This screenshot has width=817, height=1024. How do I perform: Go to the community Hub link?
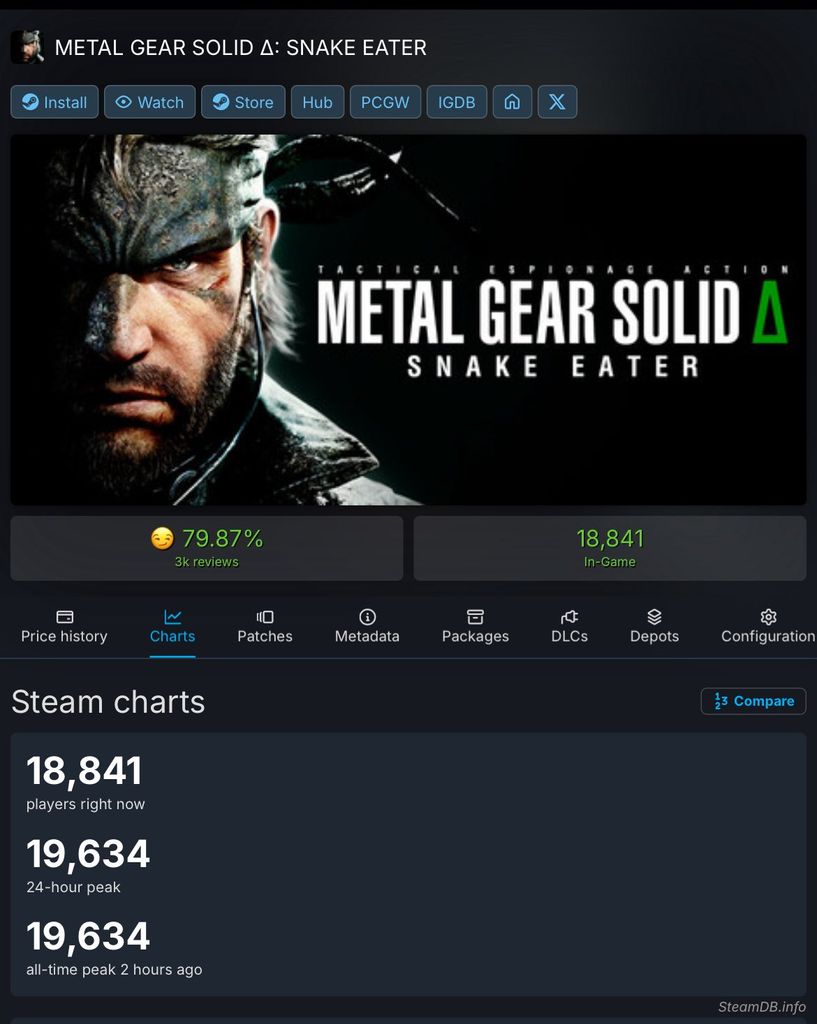[317, 102]
